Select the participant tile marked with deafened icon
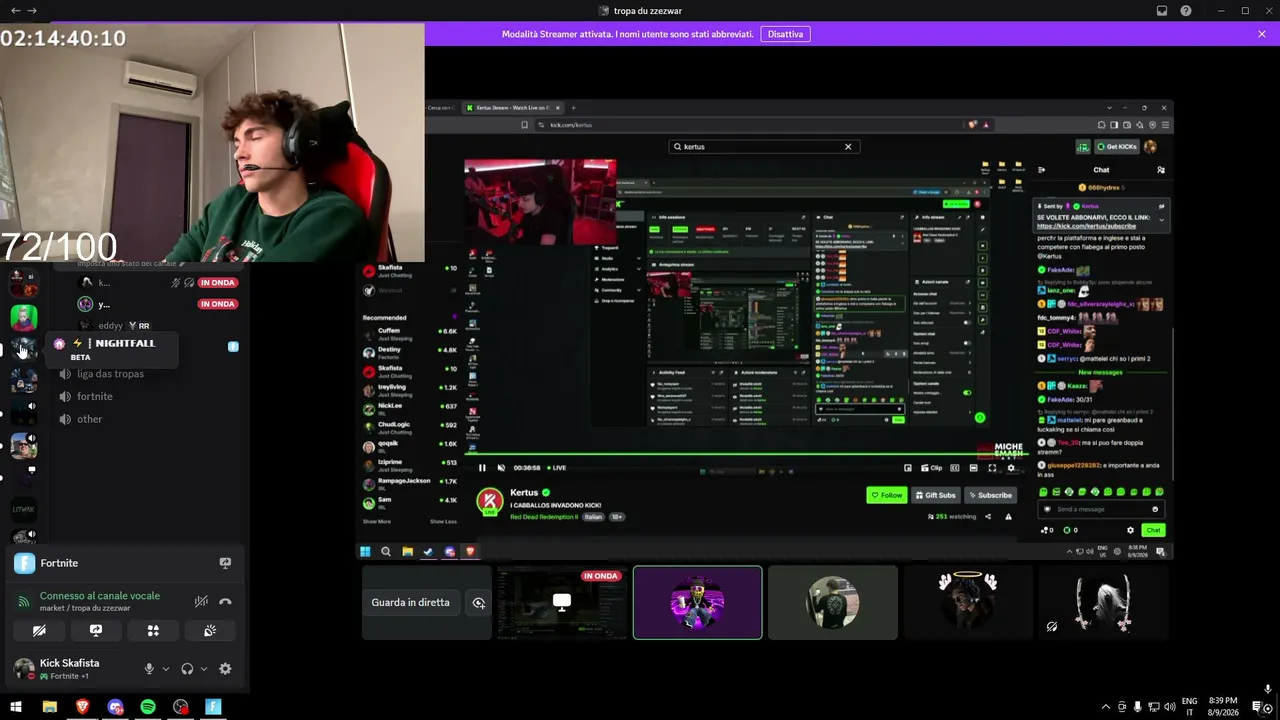Image resolution: width=1280 pixels, height=720 pixels. (x=1103, y=602)
